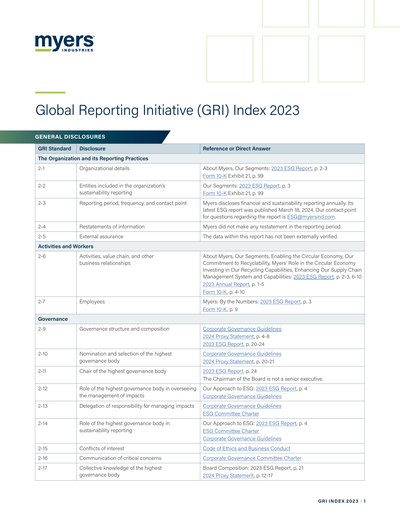Click the General Disclosures section banner
The width and height of the screenshot is (400, 517).
pyautogui.click(x=85, y=137)
